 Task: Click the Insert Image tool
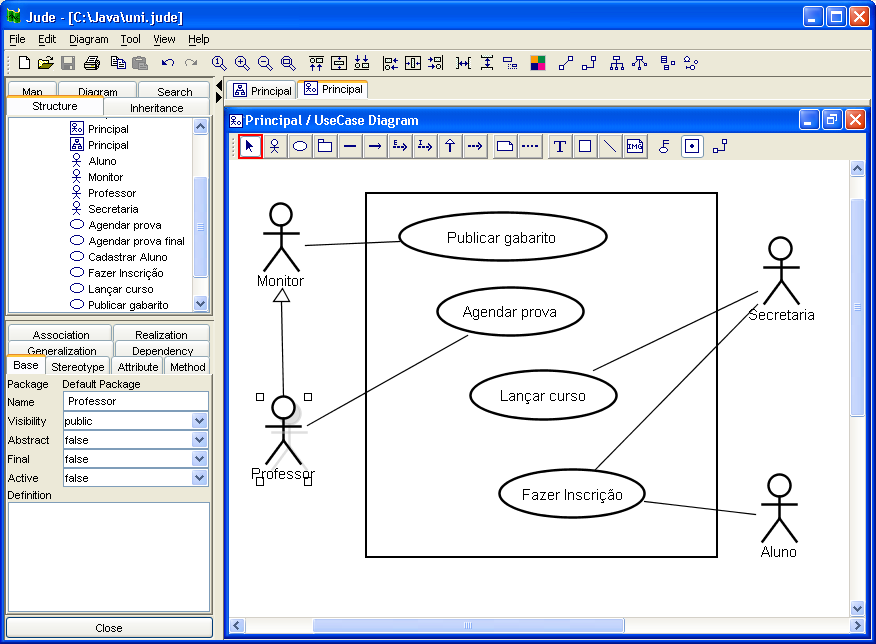click(x=635, y=146)
